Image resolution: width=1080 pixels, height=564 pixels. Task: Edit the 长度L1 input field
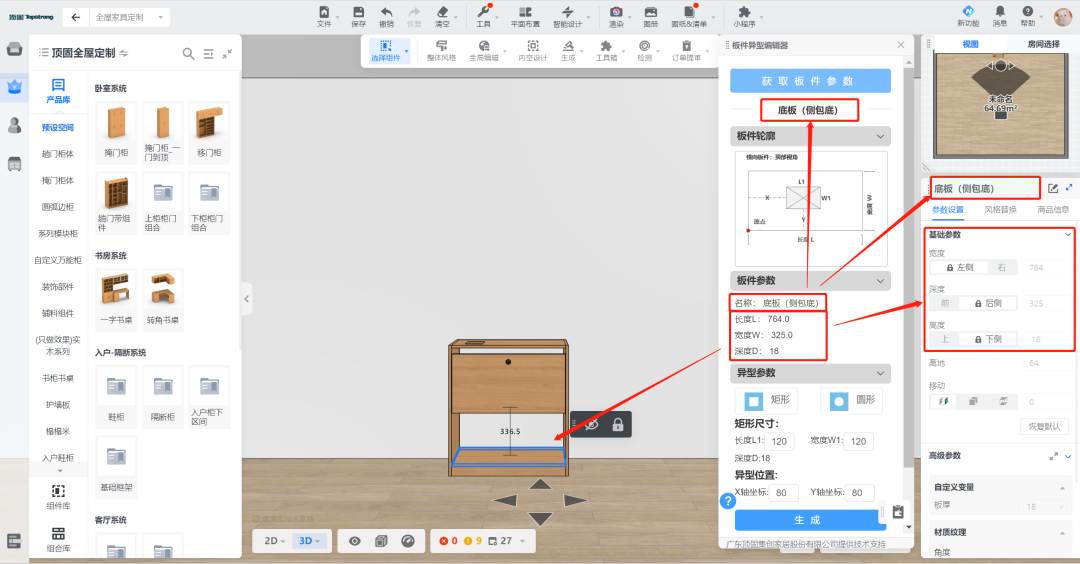coord(779,441)
